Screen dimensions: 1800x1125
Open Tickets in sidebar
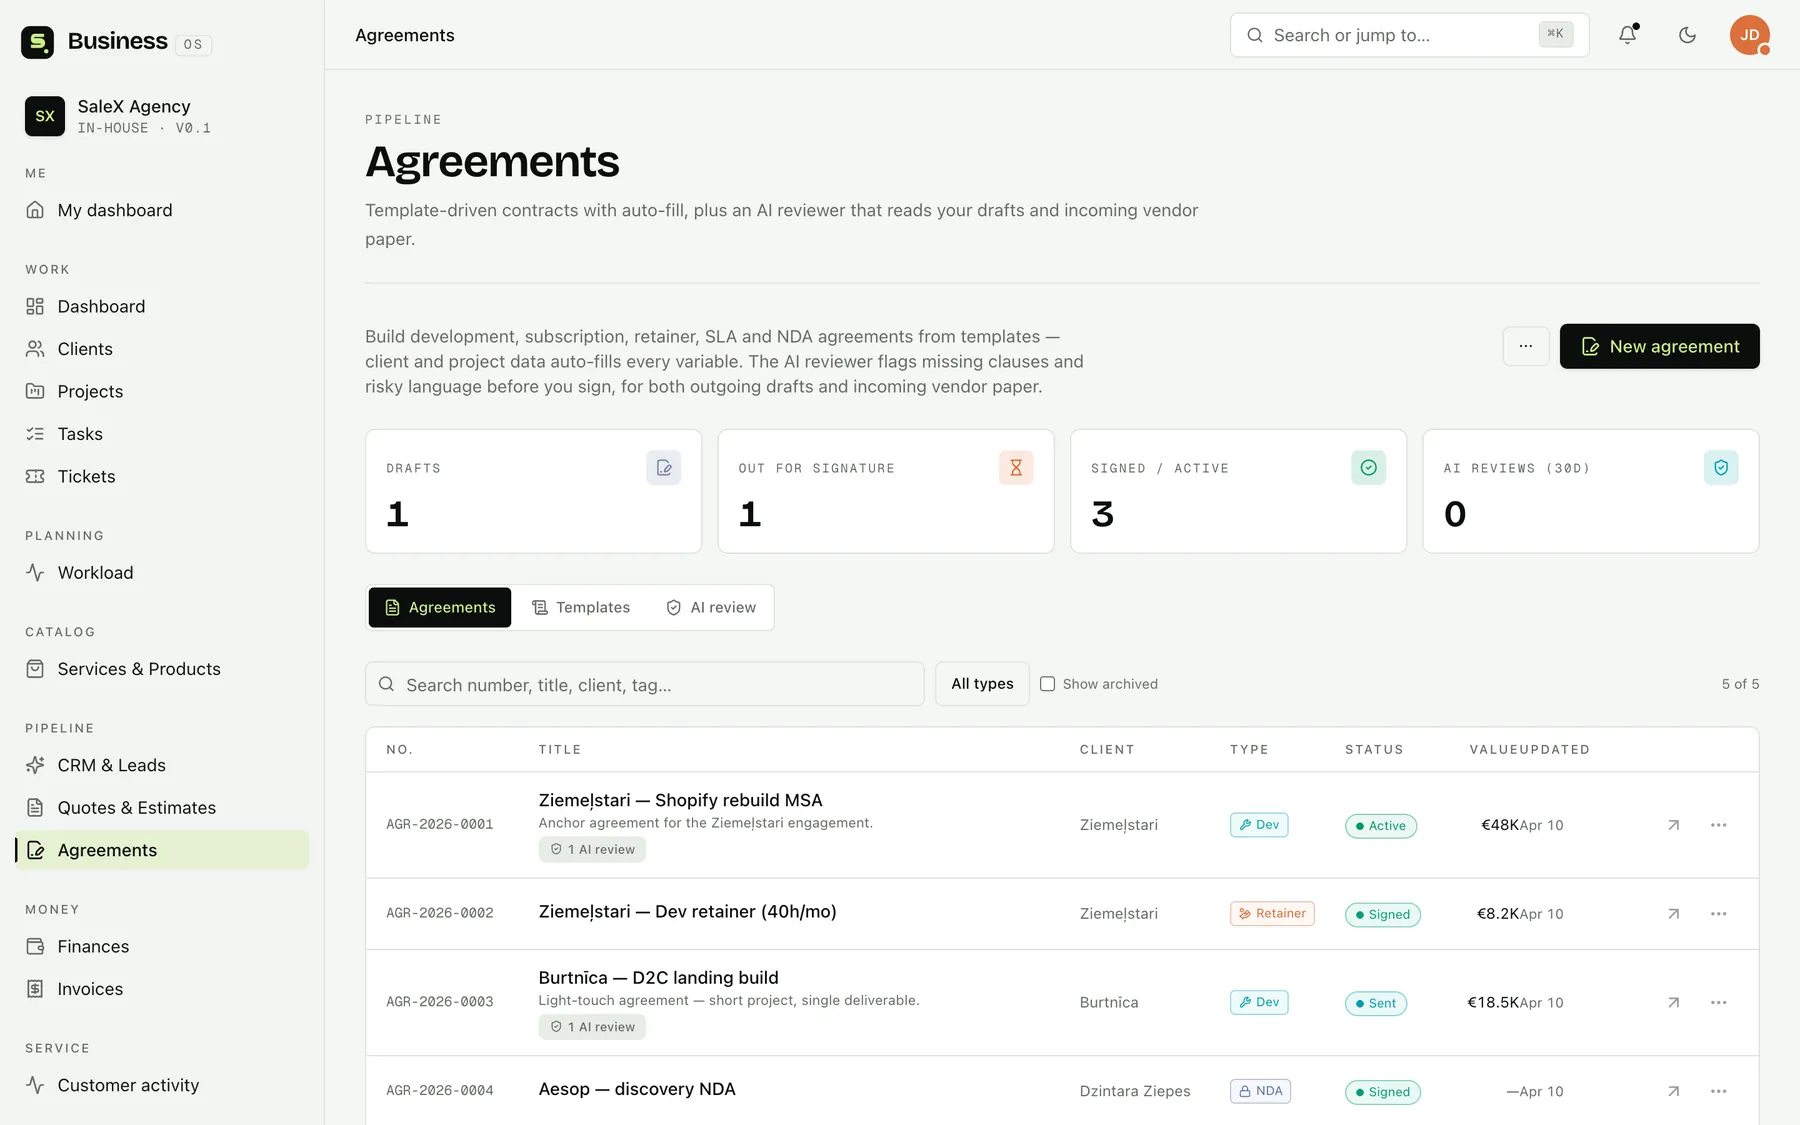click(162, 477)
